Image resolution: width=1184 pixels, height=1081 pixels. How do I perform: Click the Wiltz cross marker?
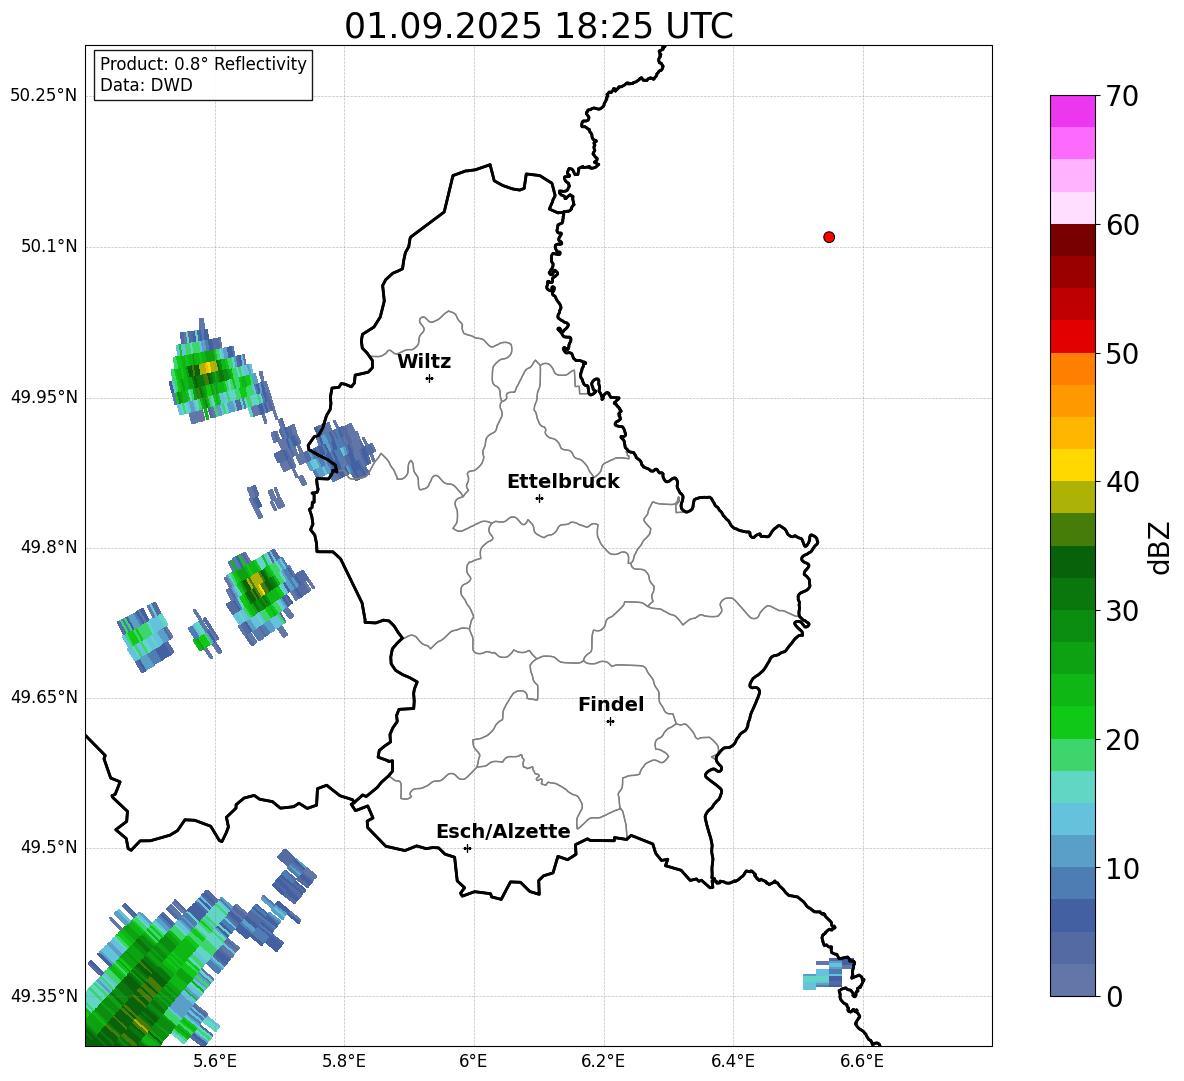click(430, 378)
